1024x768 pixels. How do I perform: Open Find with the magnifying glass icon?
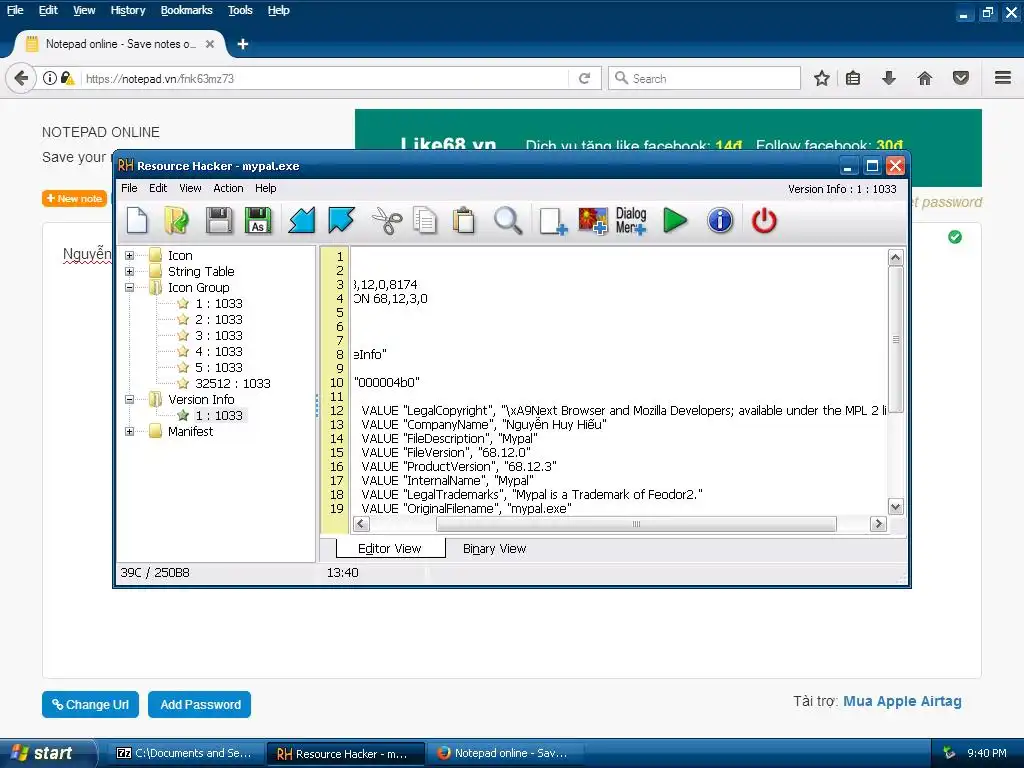(507, 220)
